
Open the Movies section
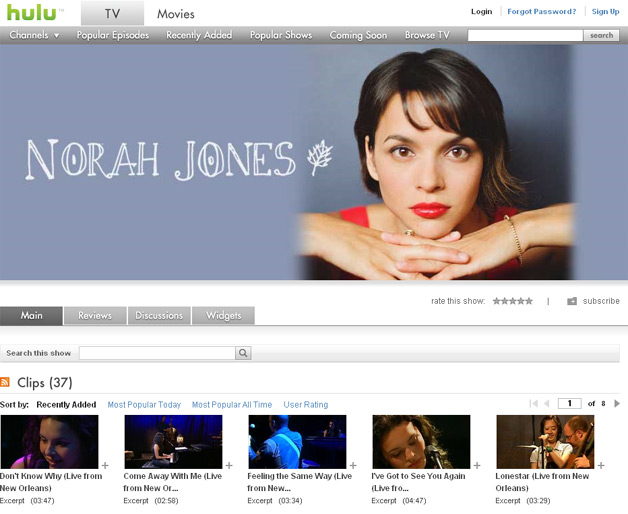176,14
